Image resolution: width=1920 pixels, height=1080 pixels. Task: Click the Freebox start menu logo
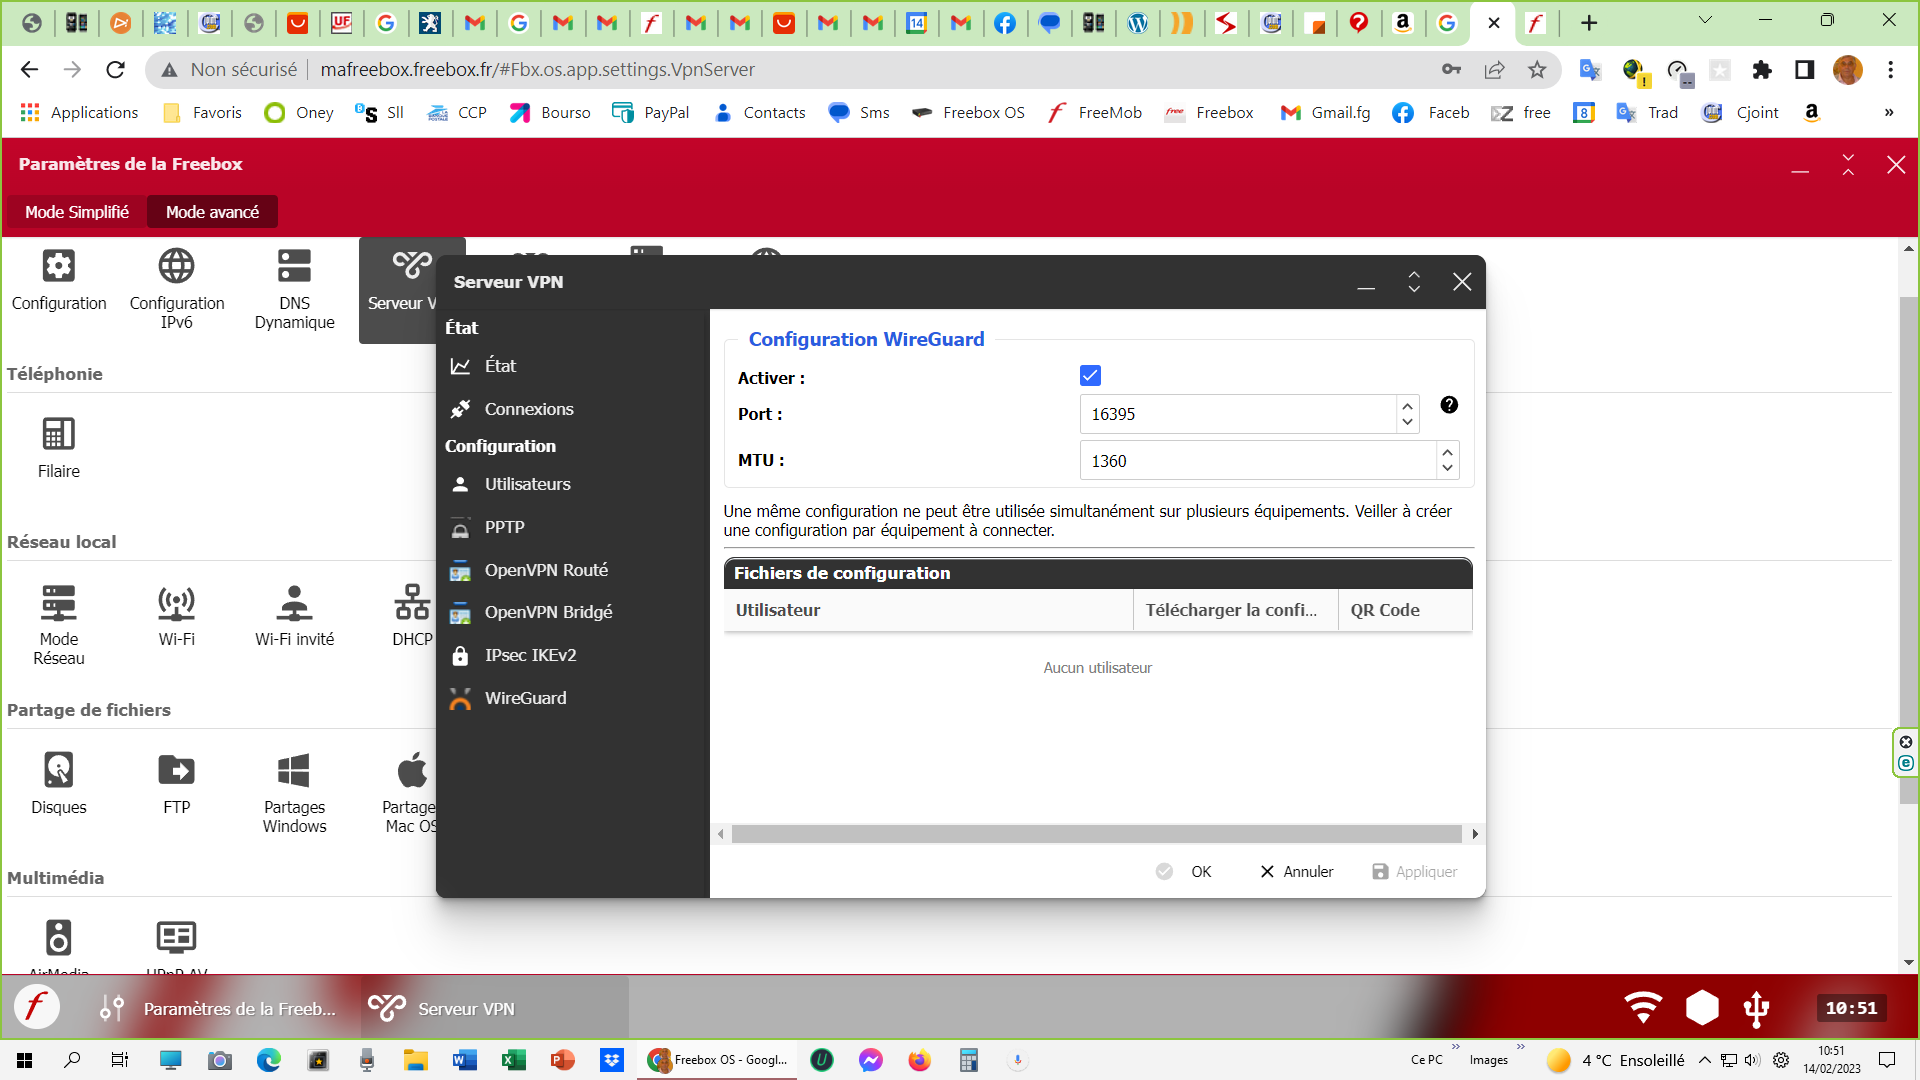37,1007
